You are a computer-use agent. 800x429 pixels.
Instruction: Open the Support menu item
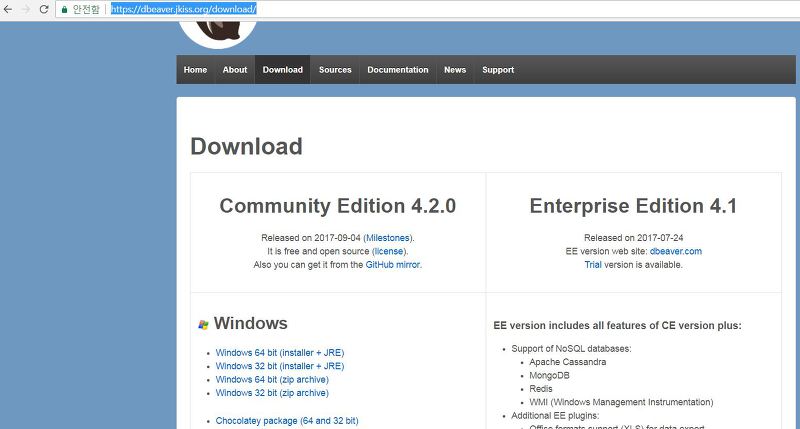(x=498, y=70)
